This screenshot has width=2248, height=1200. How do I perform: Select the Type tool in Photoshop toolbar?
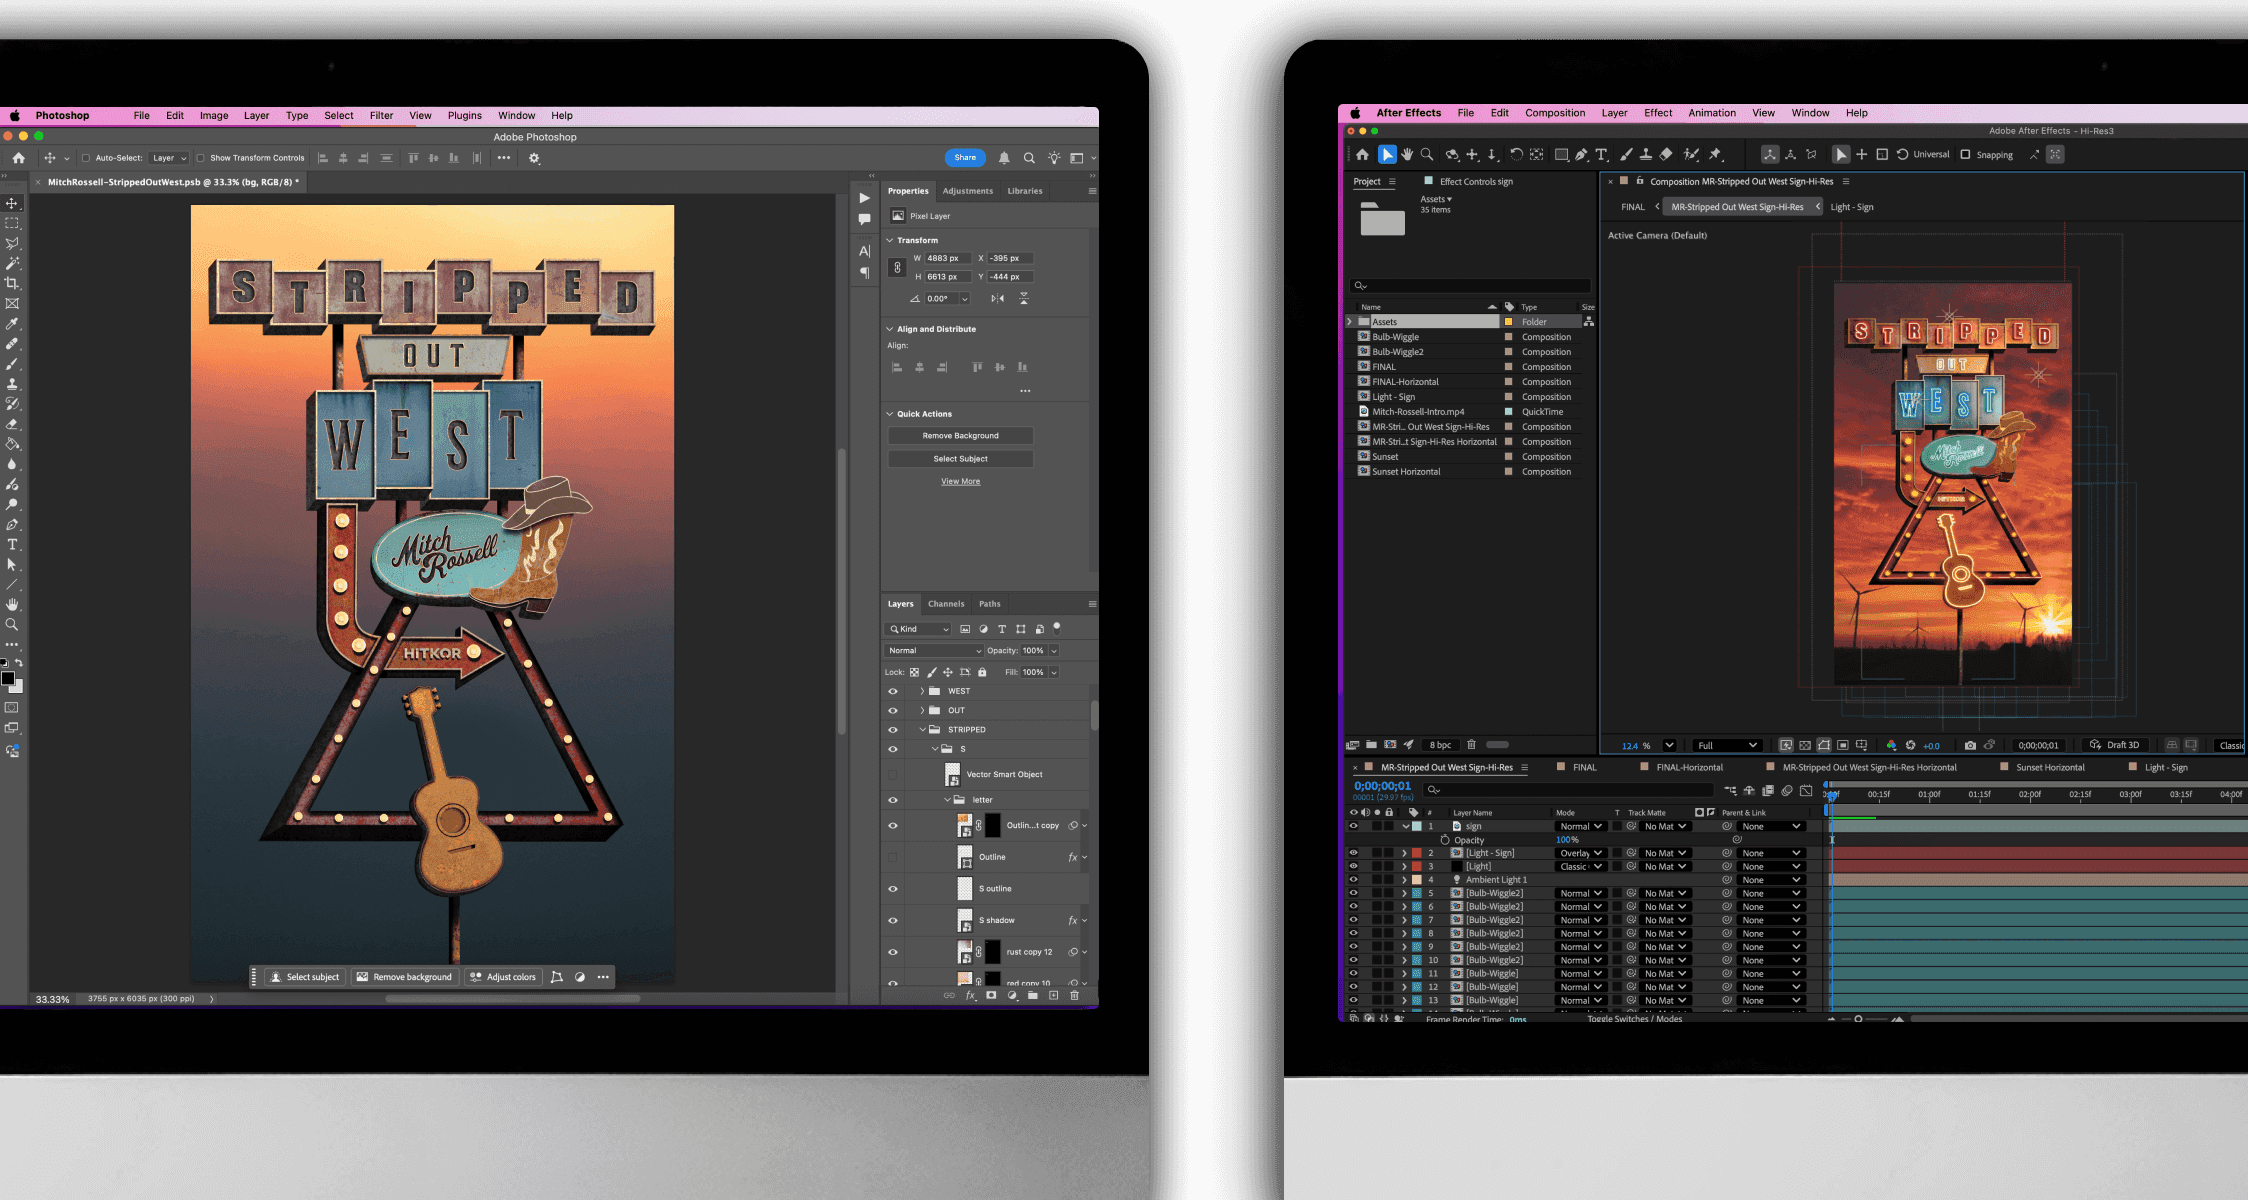point(12,545)
